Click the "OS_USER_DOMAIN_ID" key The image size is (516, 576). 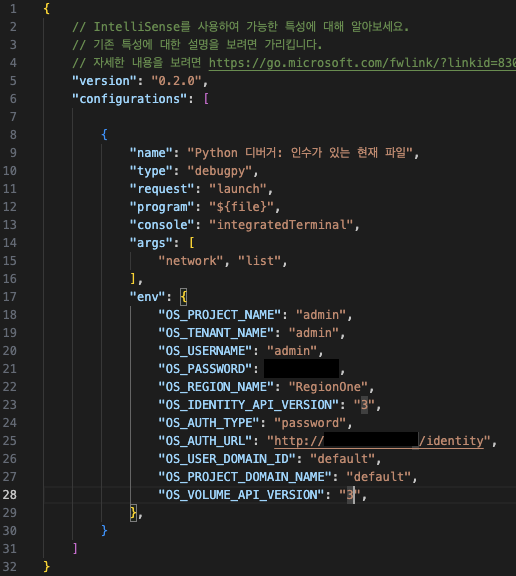pyautogui.click(x=227, y=459)
